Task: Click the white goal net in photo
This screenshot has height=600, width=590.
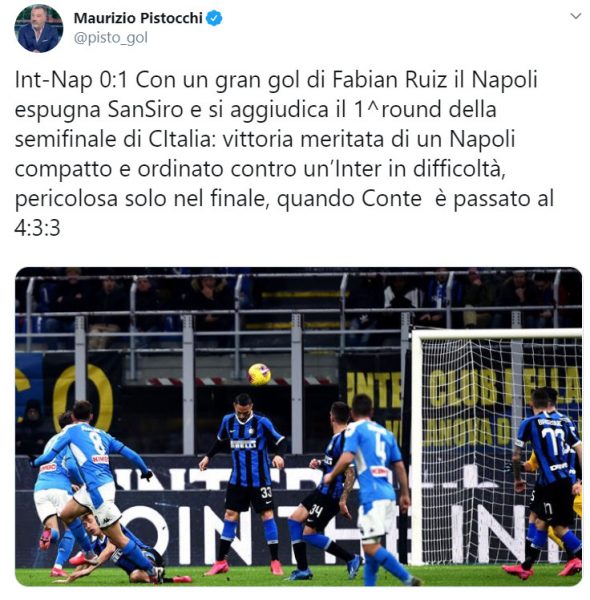Action: 497,446
